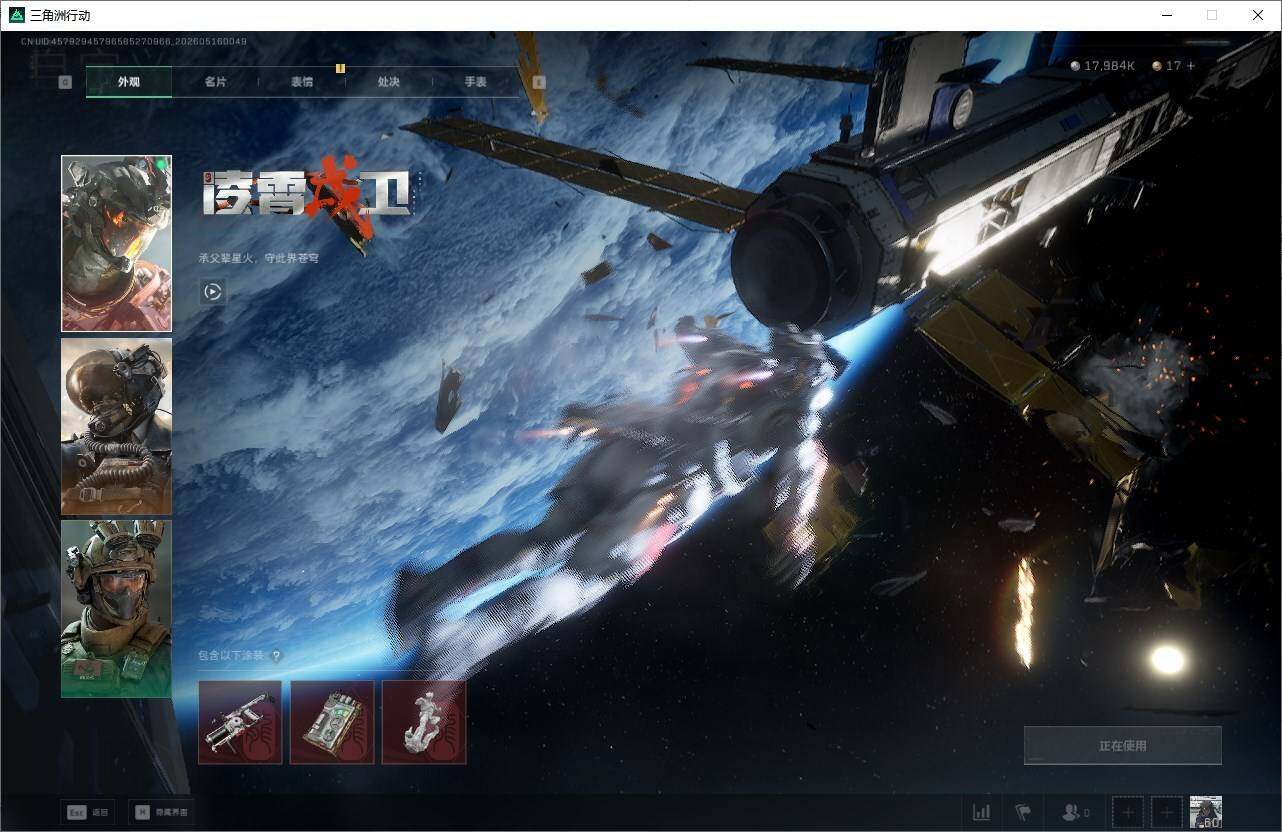The height and width of the screenshot is (832, 1282).
Task: Click the second empty squad slot plus
Action: [x=1166, y=812]
